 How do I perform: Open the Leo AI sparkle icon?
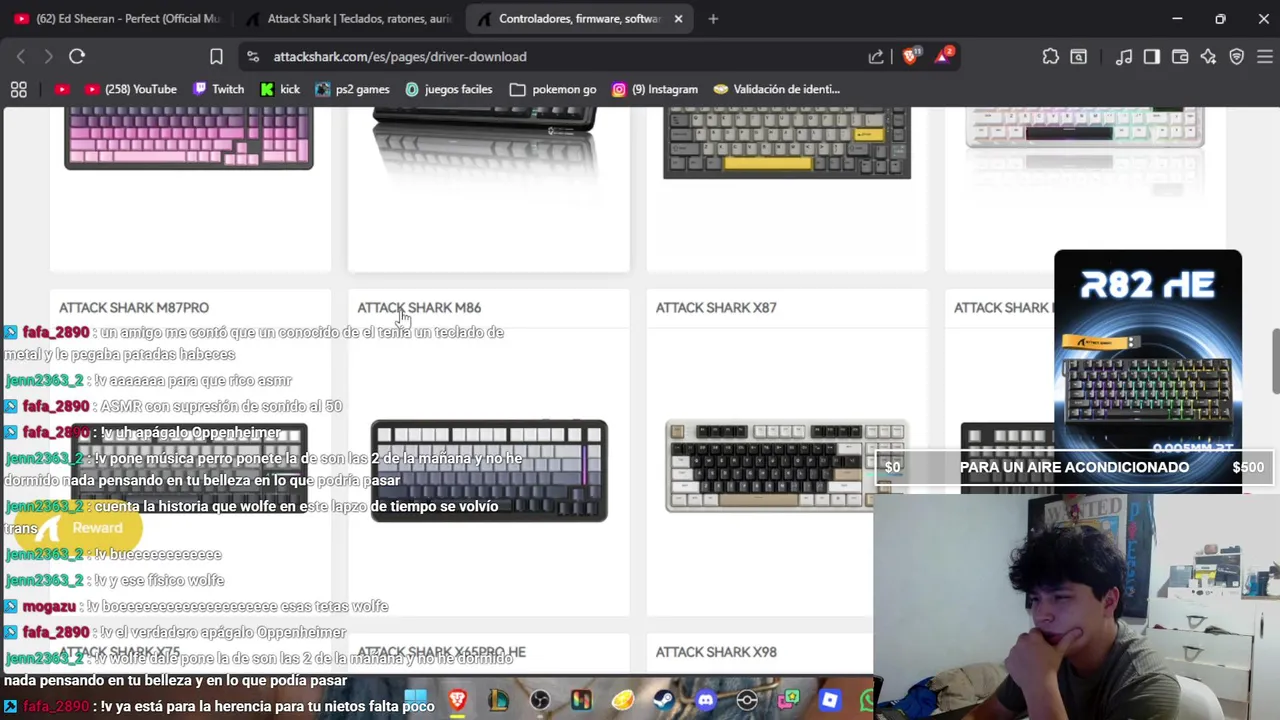(x=1208, y=57)
